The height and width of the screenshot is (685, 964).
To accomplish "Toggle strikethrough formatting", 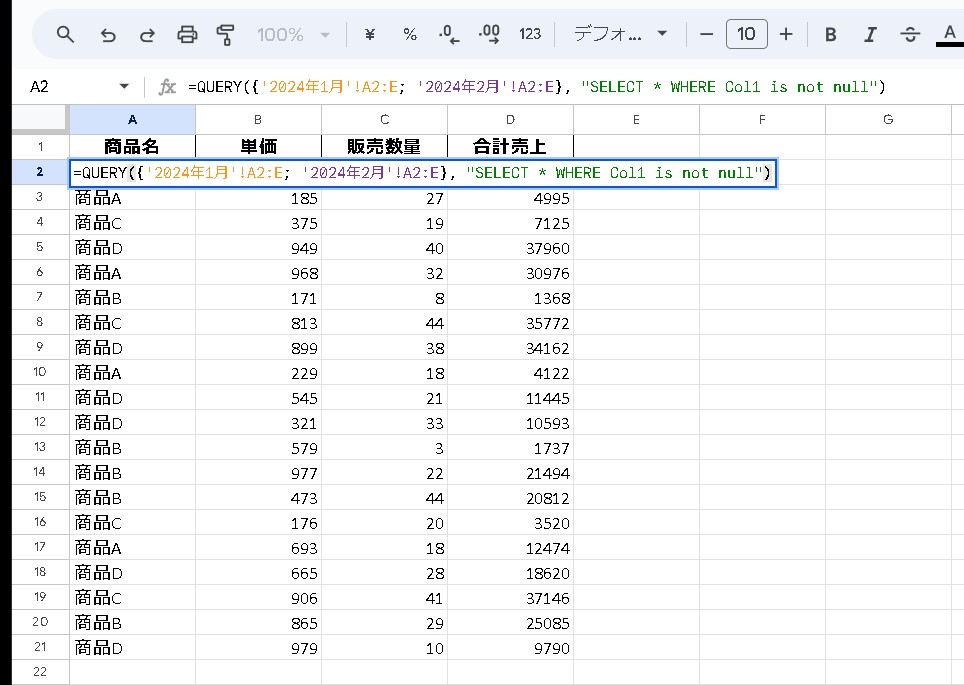I will pos(910,35).
